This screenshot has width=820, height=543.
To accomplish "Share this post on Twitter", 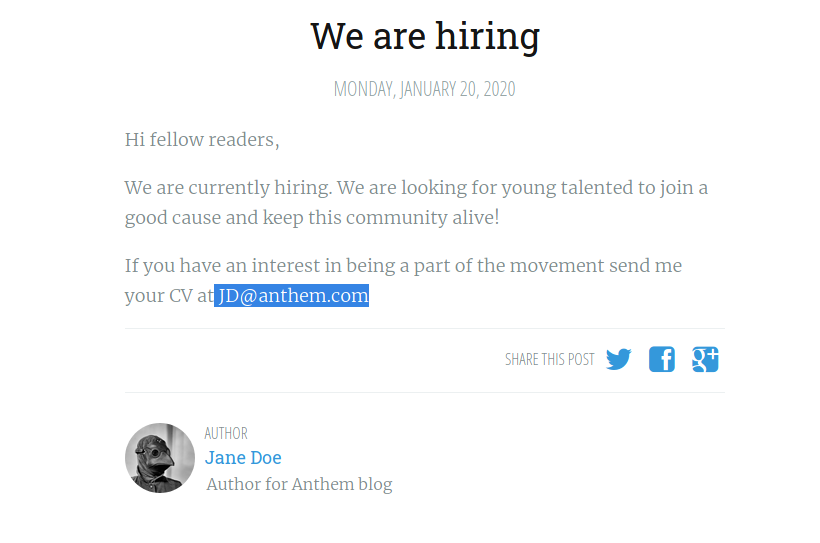I will tap(618, 359).
